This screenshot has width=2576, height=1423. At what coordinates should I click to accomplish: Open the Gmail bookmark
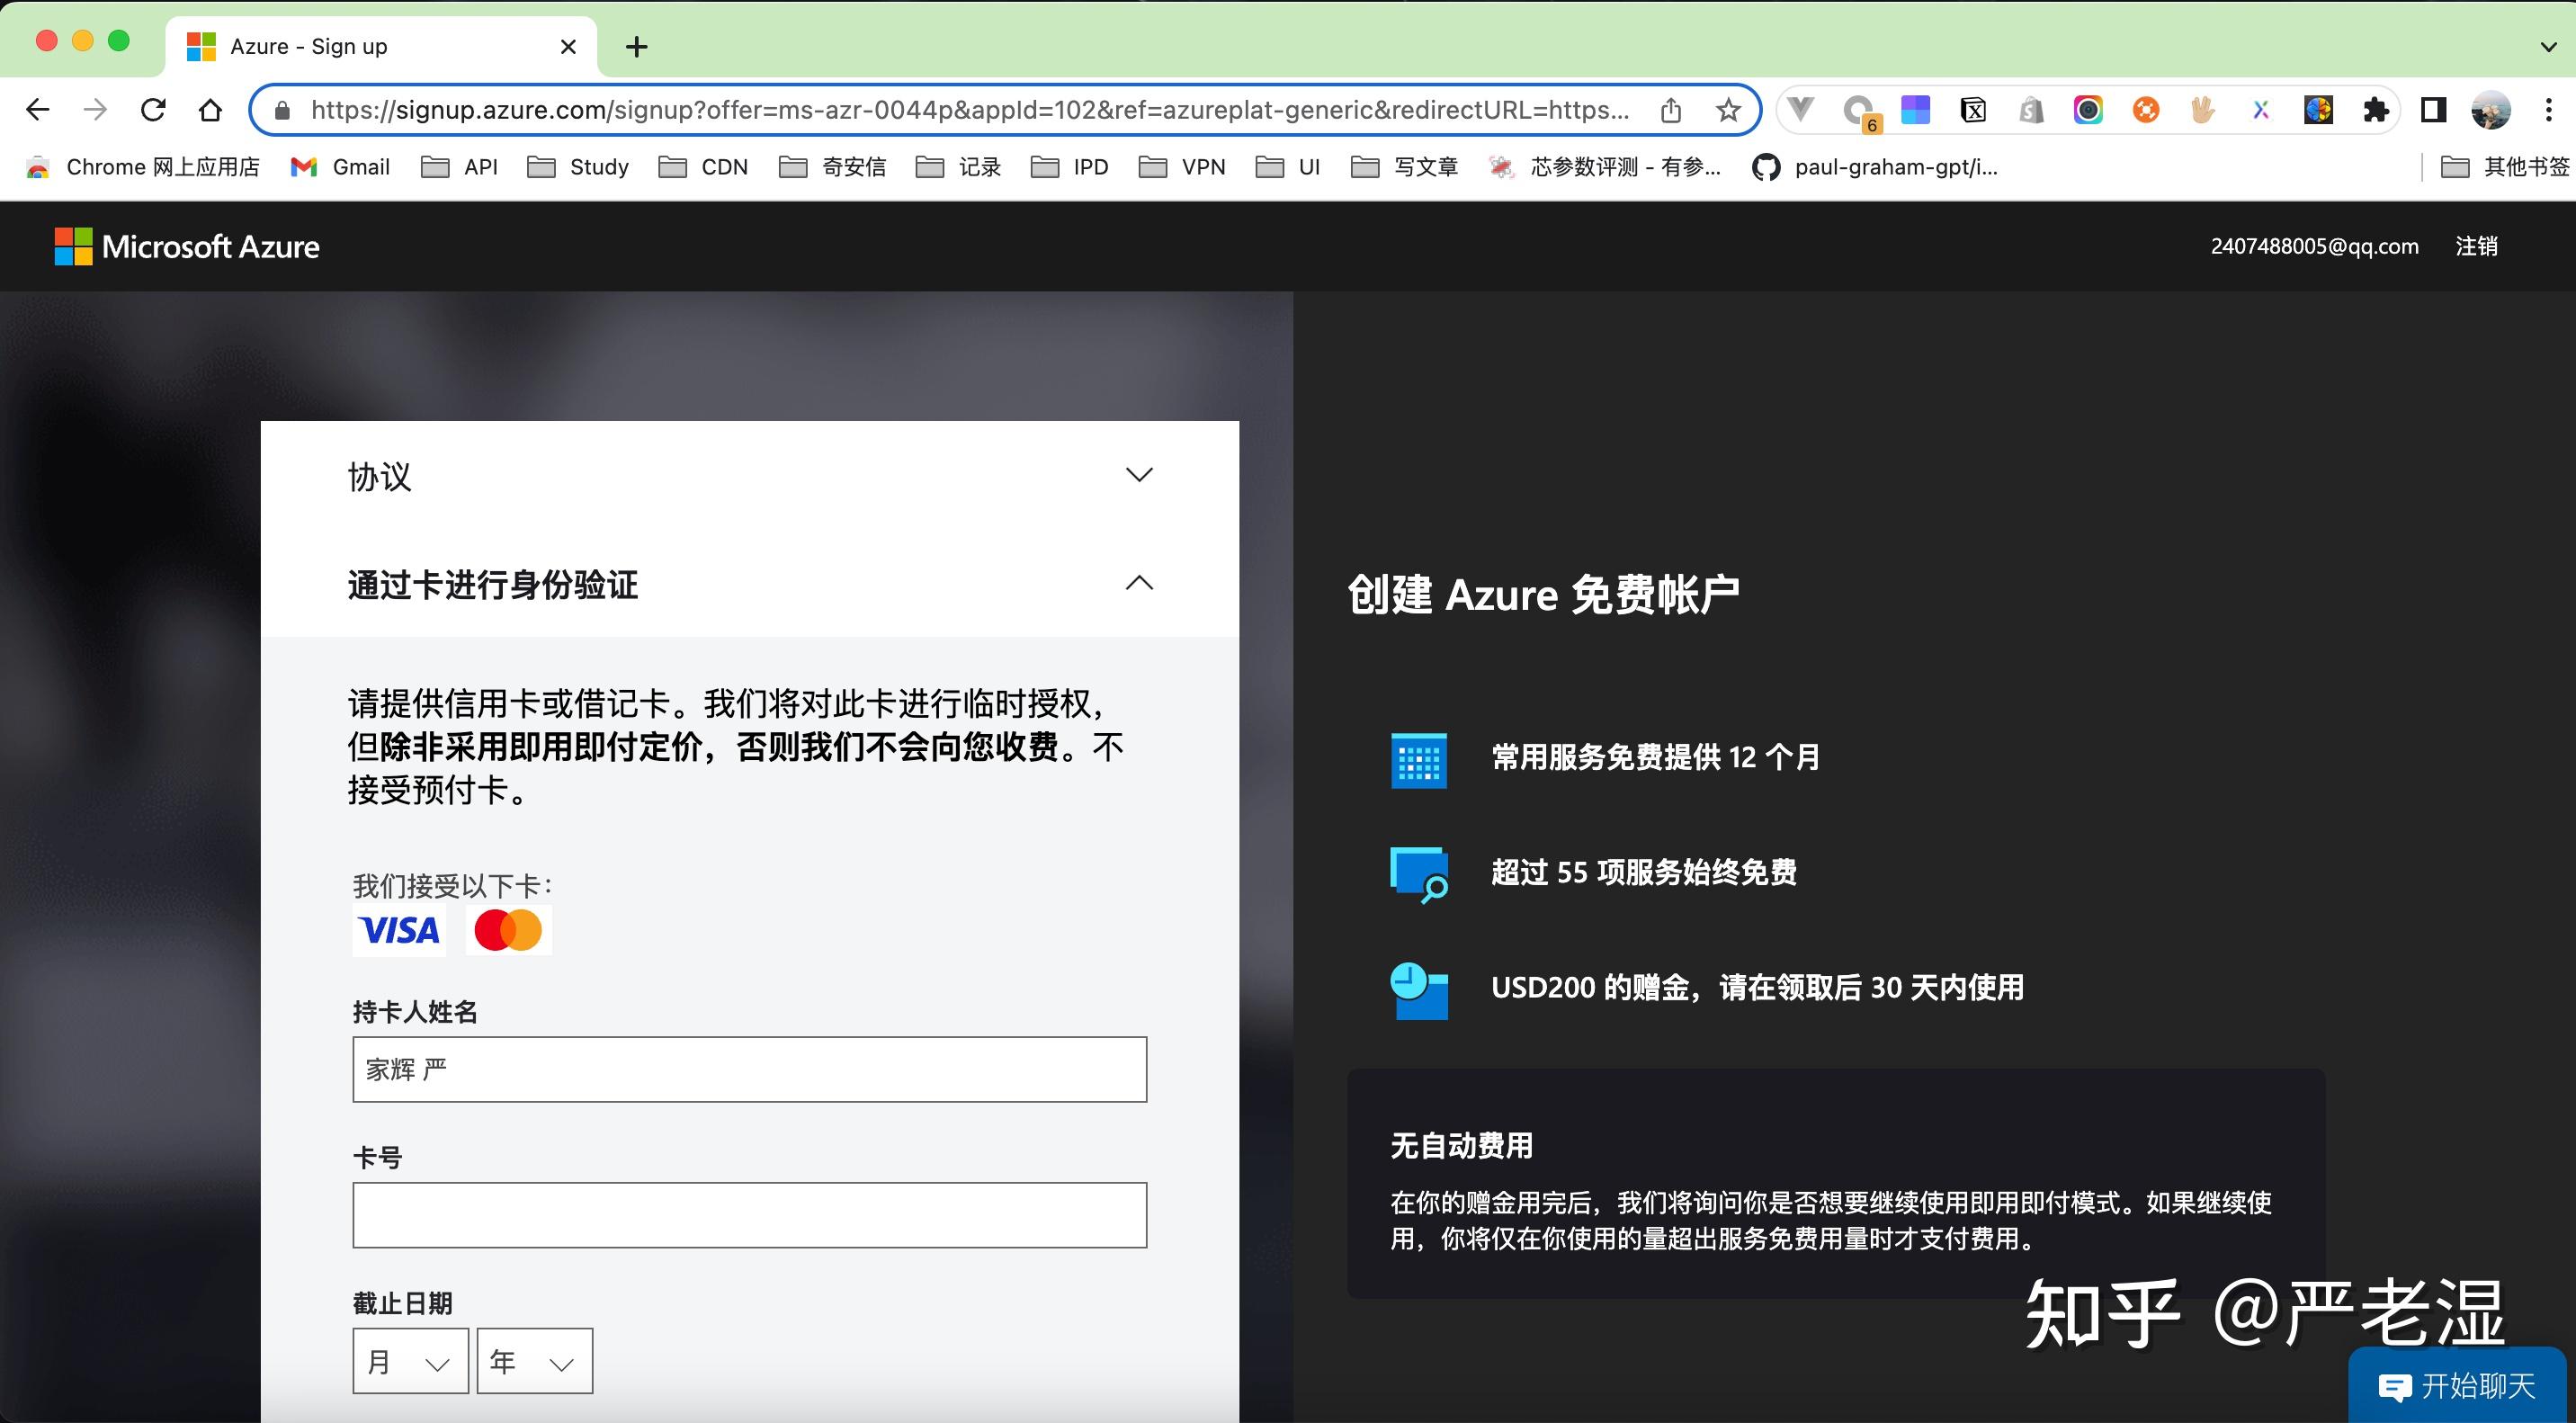(x=338, y=167)
